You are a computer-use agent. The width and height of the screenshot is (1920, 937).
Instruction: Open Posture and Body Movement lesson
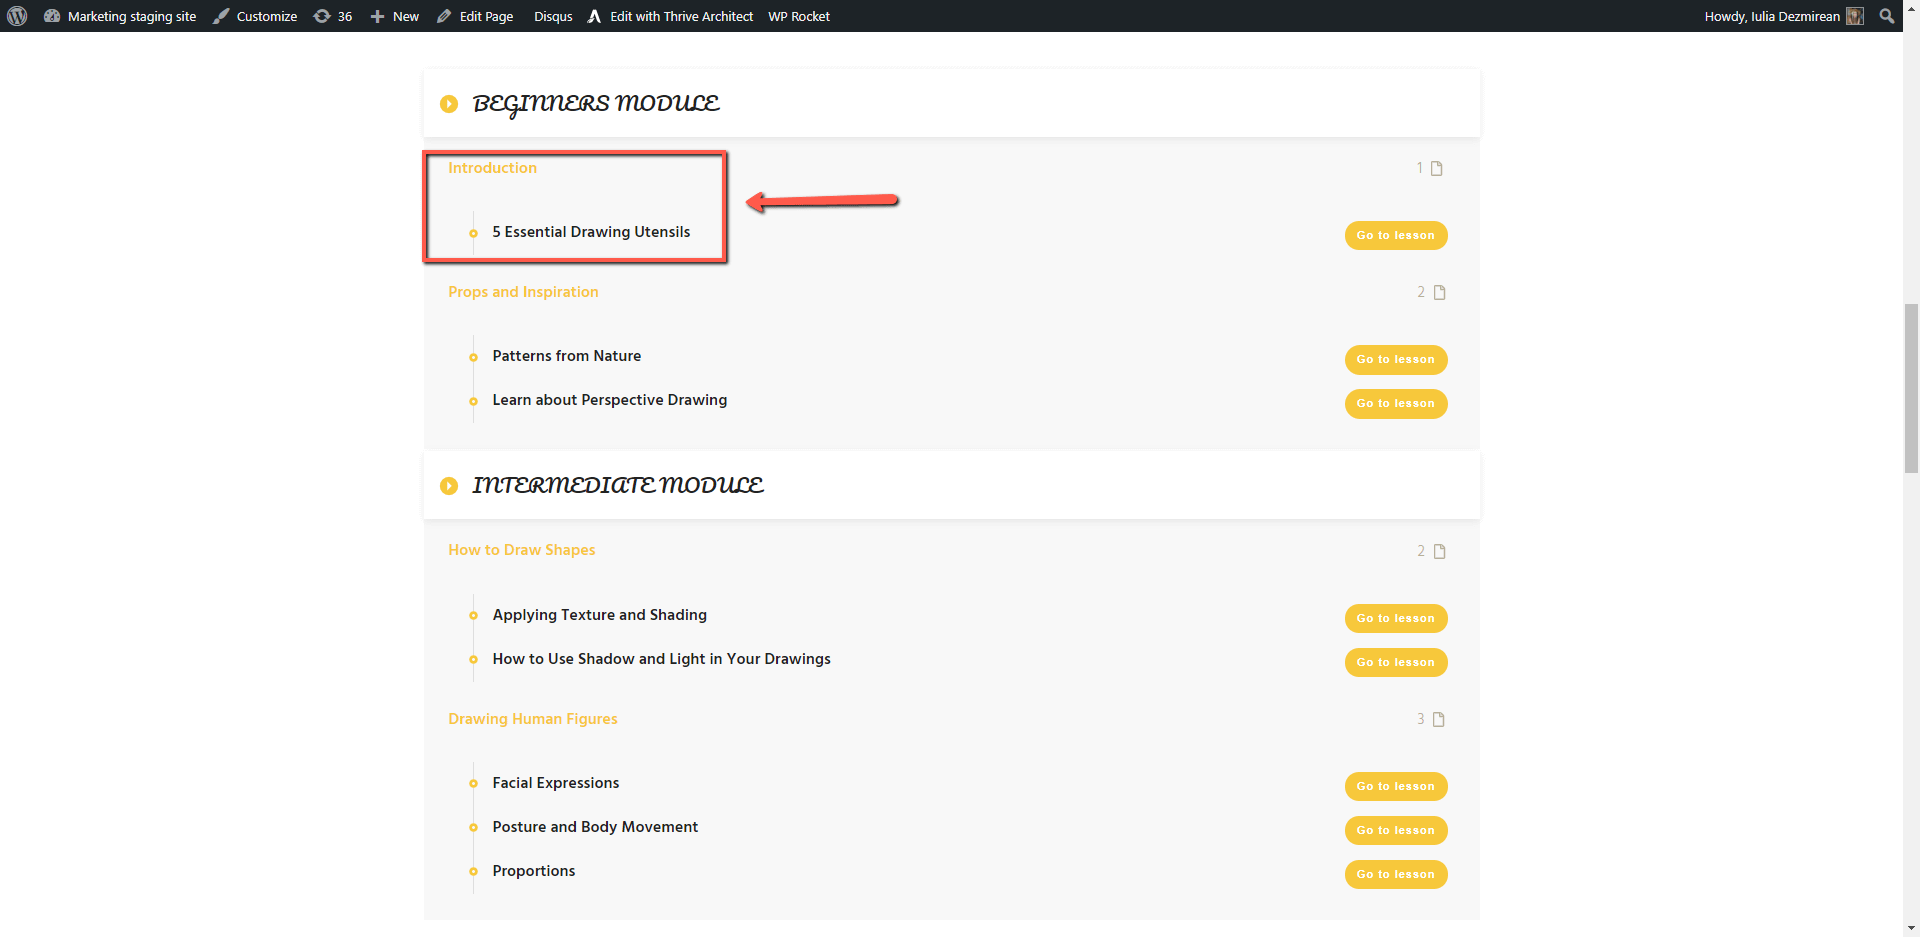[x=595, y=827]
